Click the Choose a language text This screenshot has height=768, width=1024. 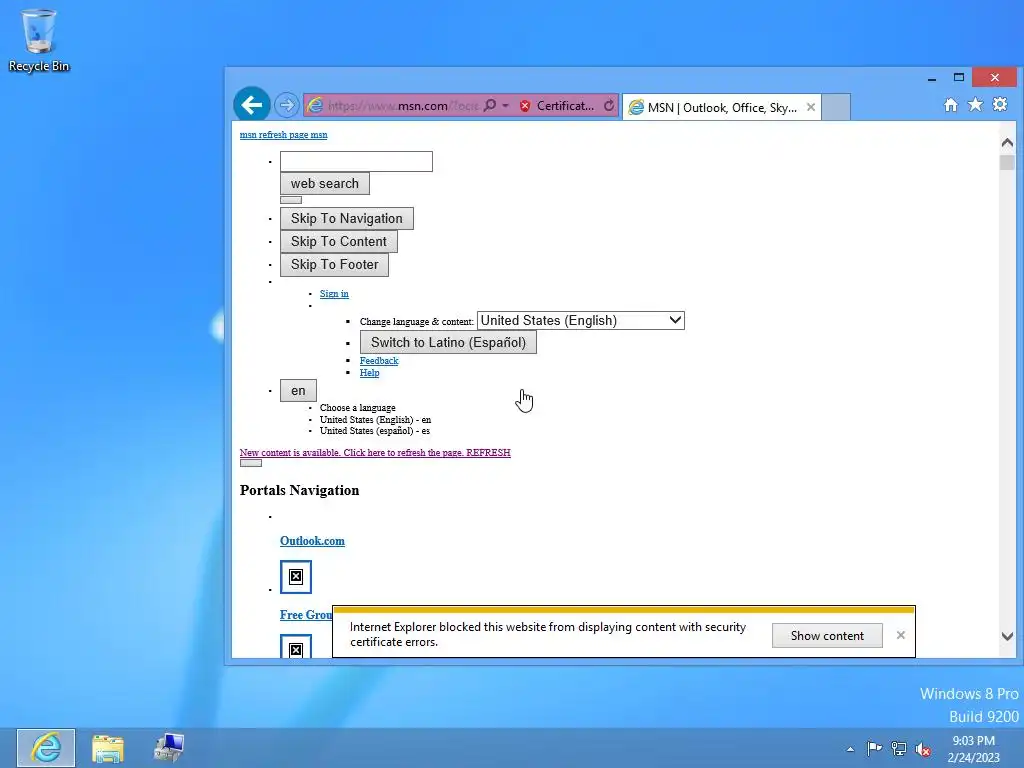(x=357, y=408)
